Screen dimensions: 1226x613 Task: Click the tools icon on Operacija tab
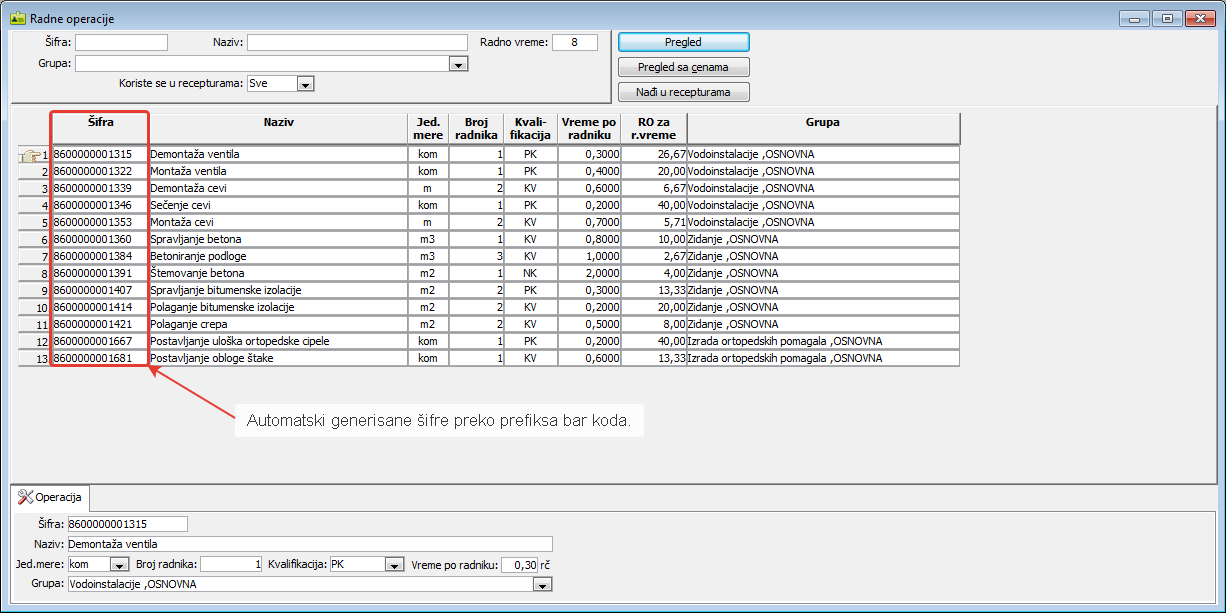[25, 497]
